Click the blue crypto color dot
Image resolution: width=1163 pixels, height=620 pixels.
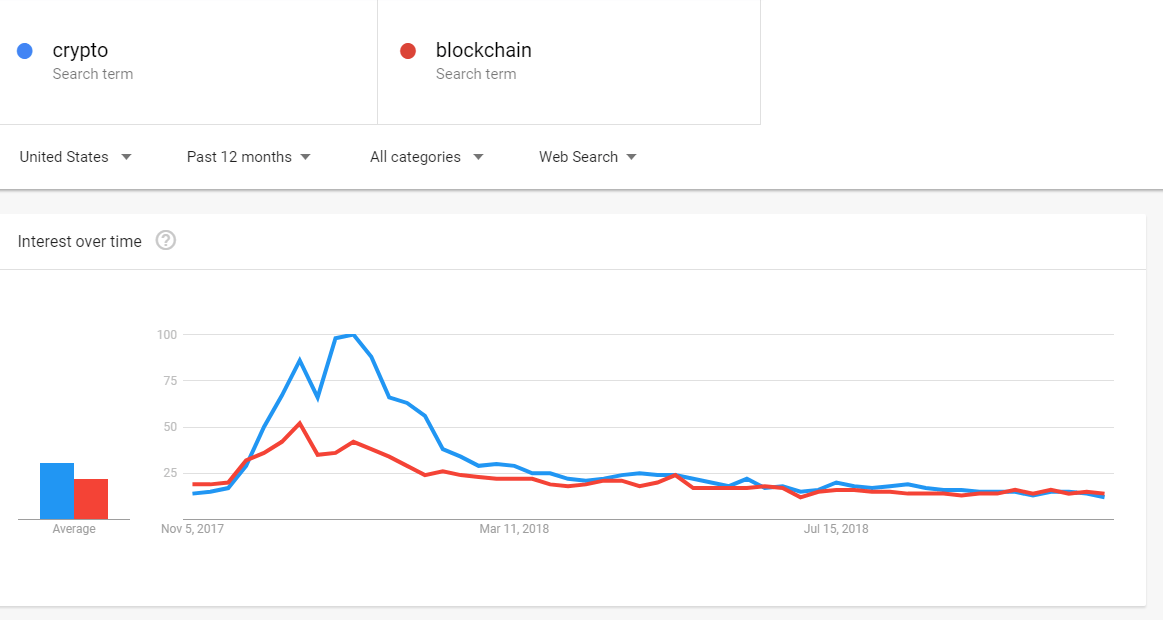tap(26, 51)
